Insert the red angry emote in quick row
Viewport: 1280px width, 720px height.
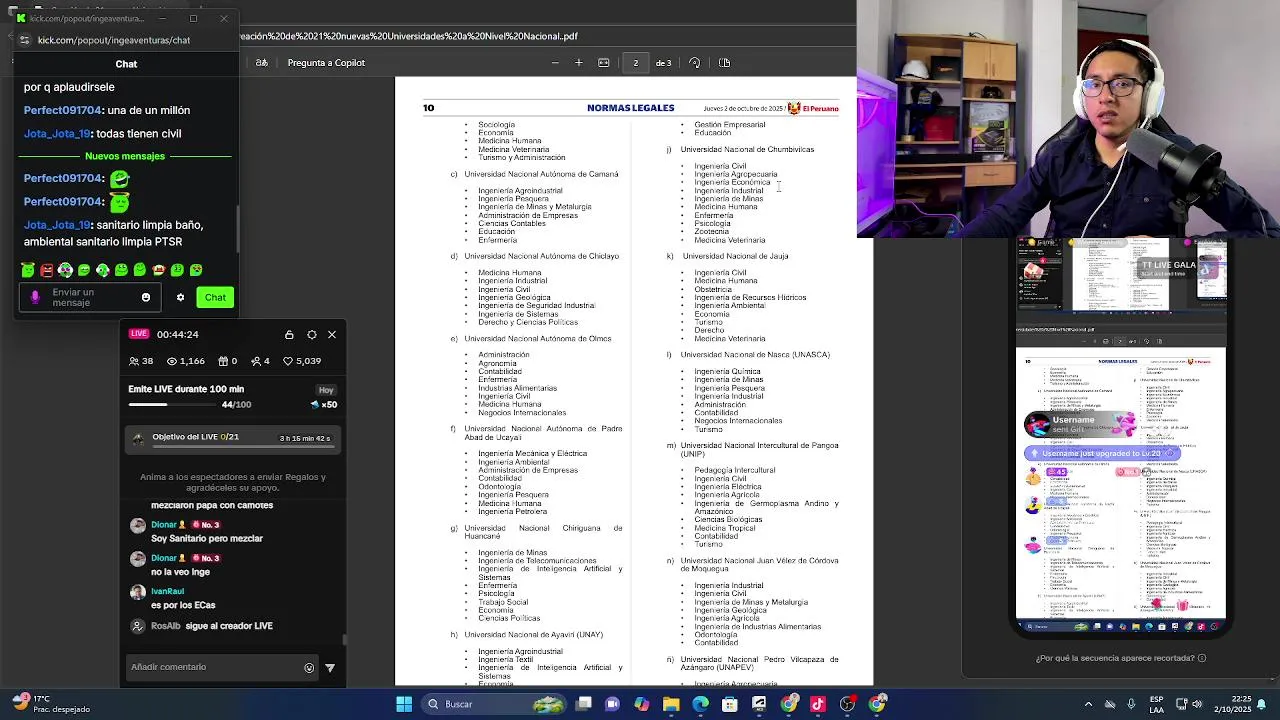pos(47,270)
